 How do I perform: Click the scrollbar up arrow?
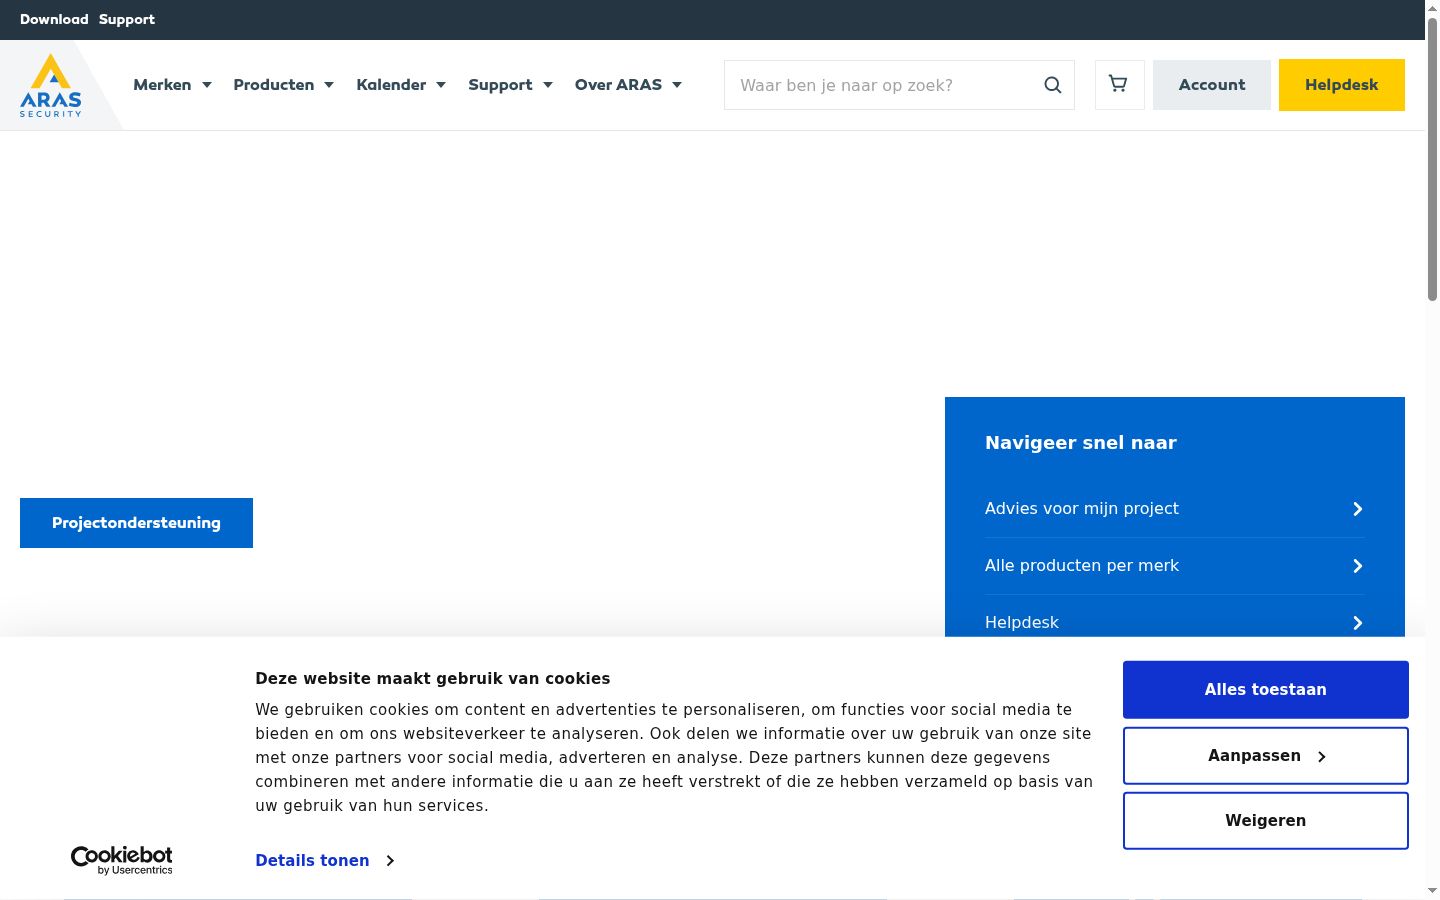pos(1432,7)
